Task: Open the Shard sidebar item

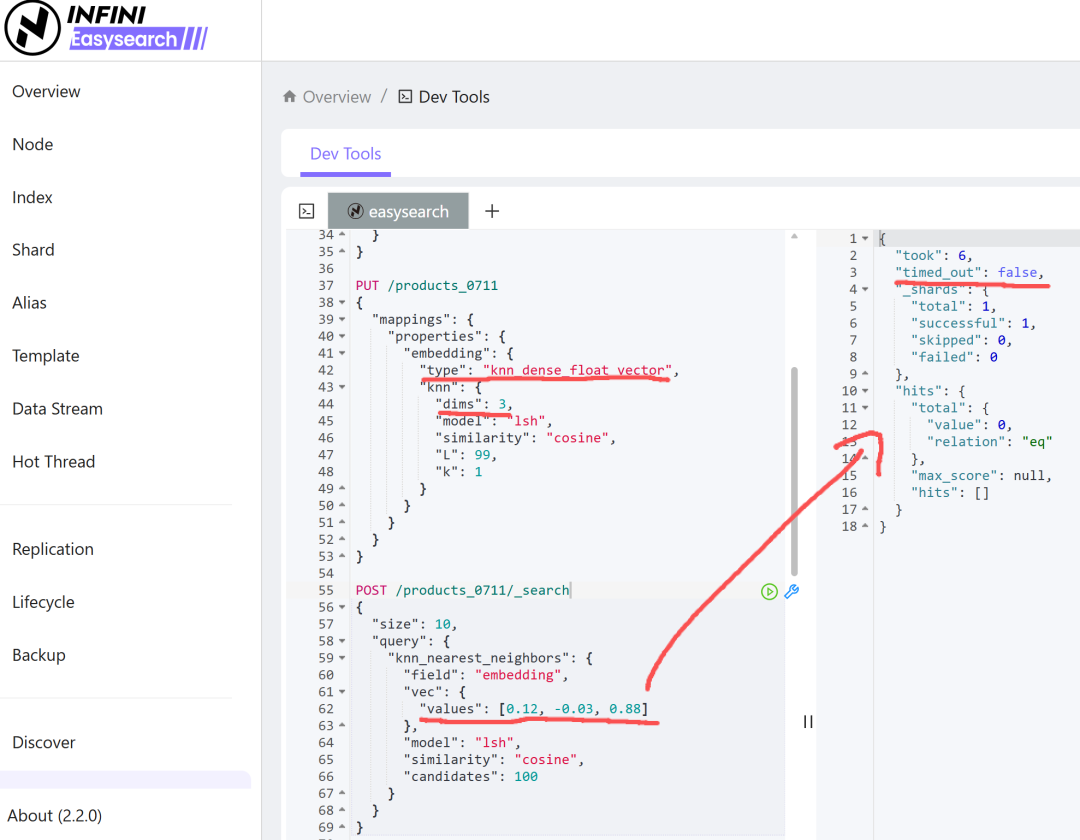Action: 33,250
